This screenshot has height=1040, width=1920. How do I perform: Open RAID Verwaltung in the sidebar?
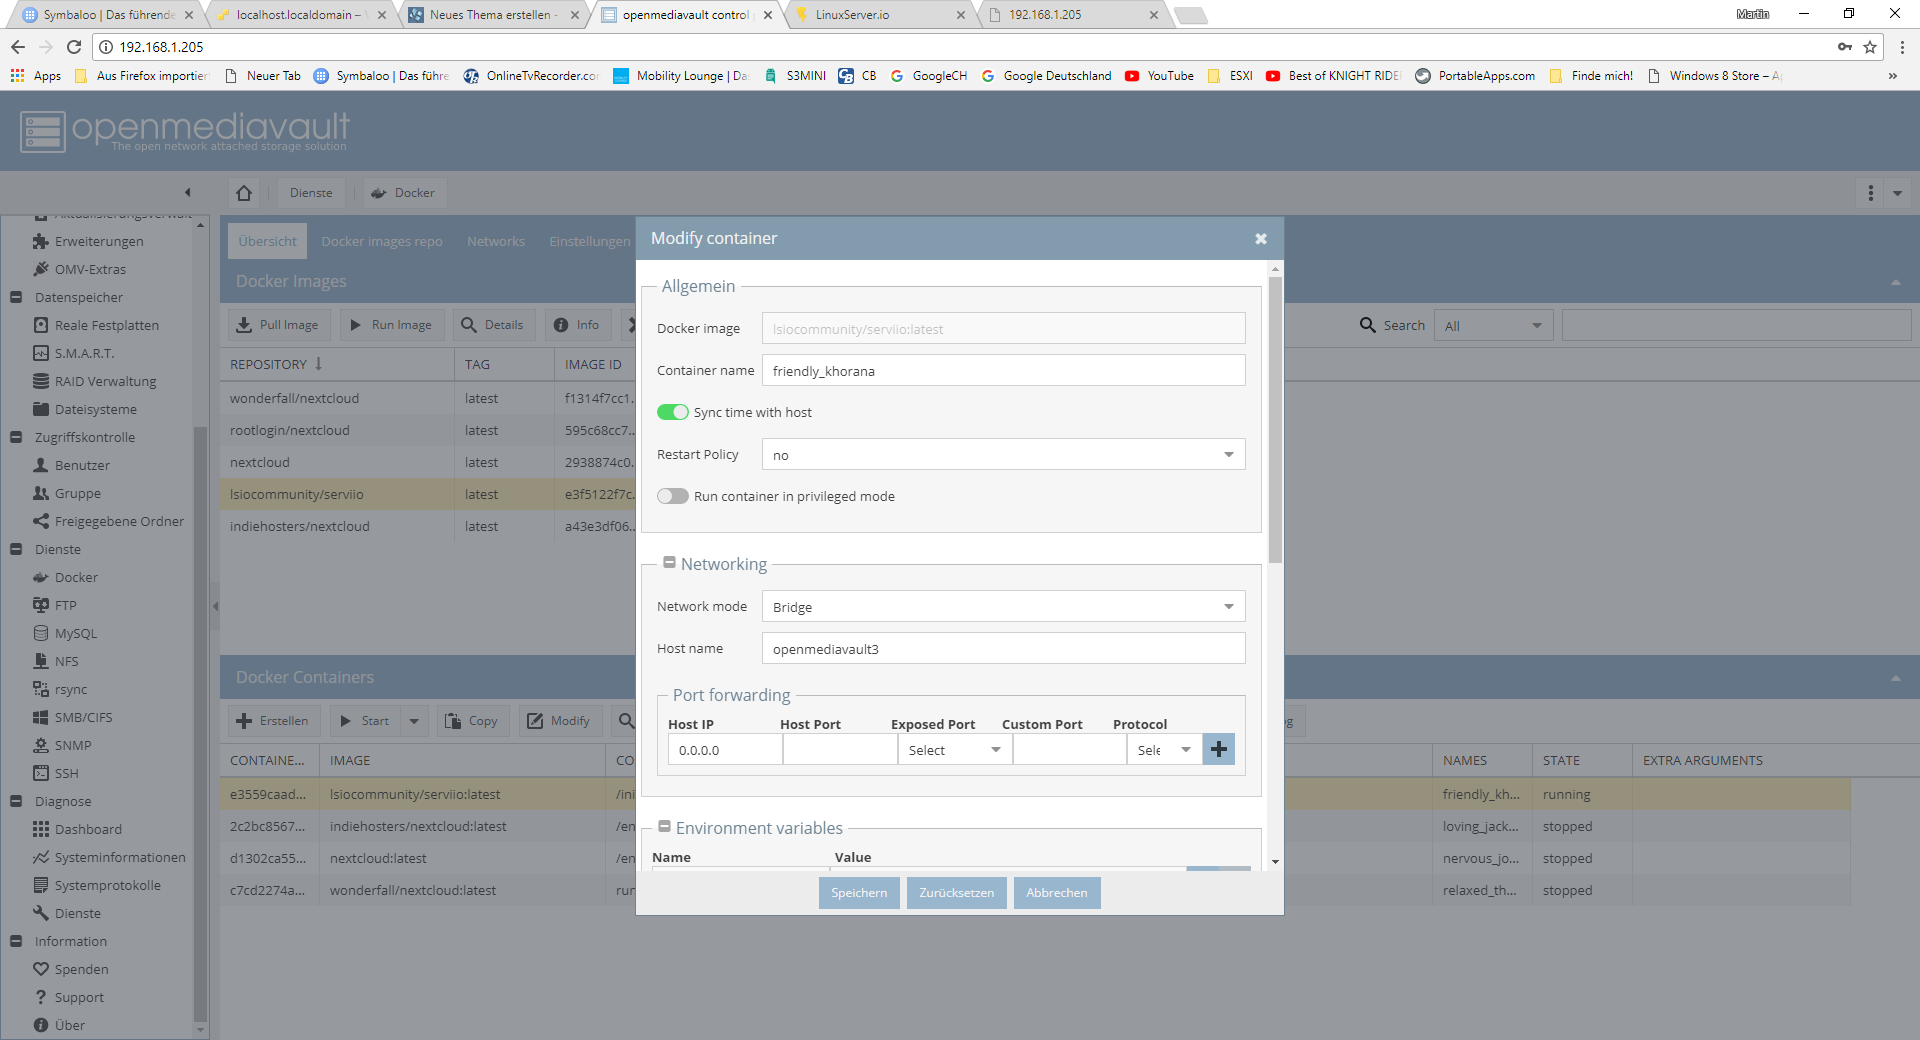click(105, 381)
